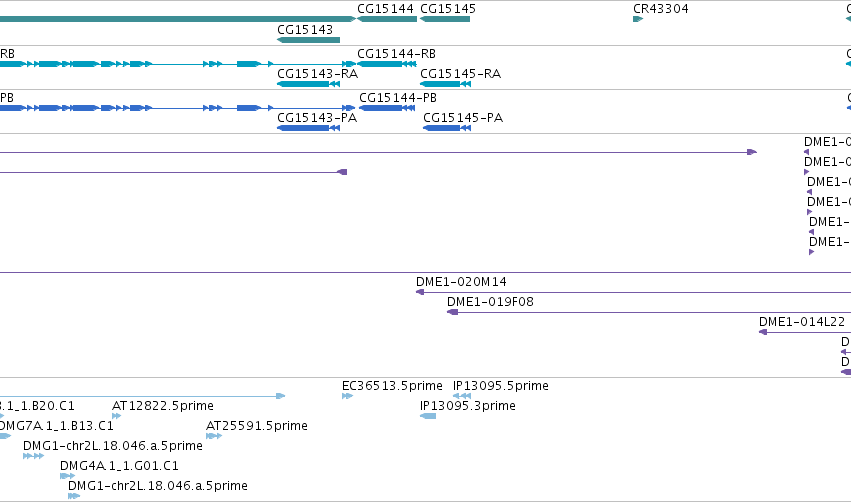The height and width of the screenshot is (502, 851).
Task: Click the EC36513.5prime arrow glyph
Action: tap(347, 396)
